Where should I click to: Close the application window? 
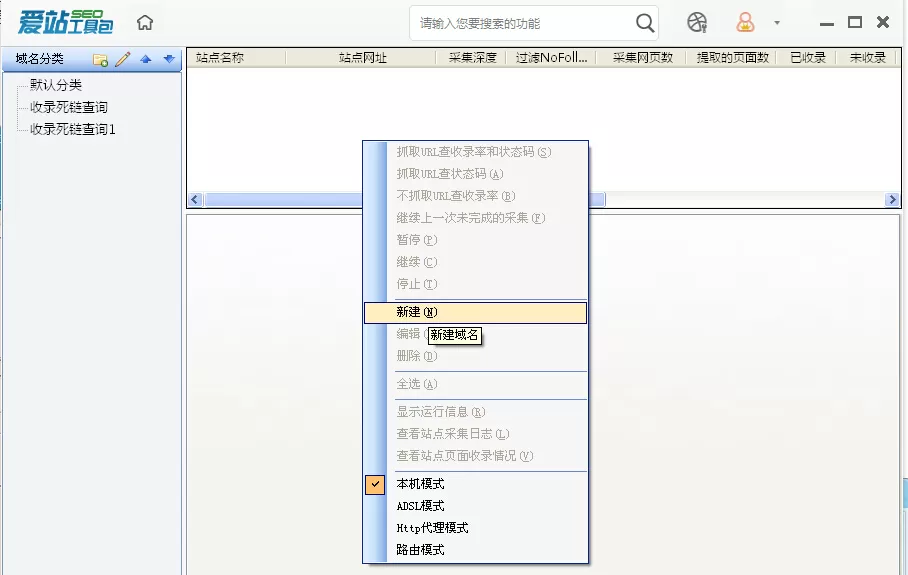883,22
